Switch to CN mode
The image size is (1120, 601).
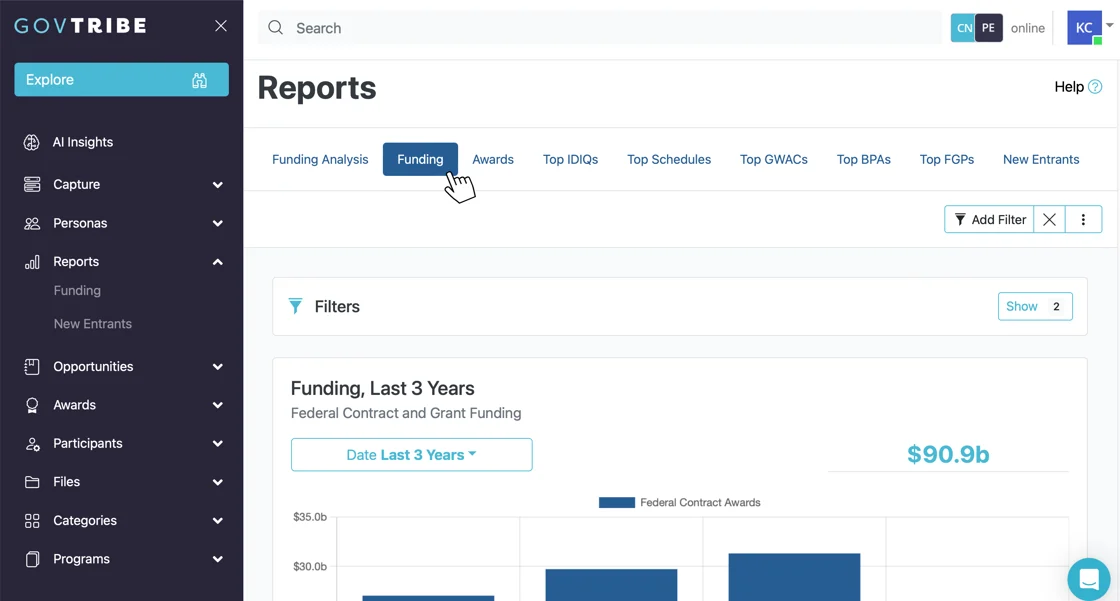962,27
